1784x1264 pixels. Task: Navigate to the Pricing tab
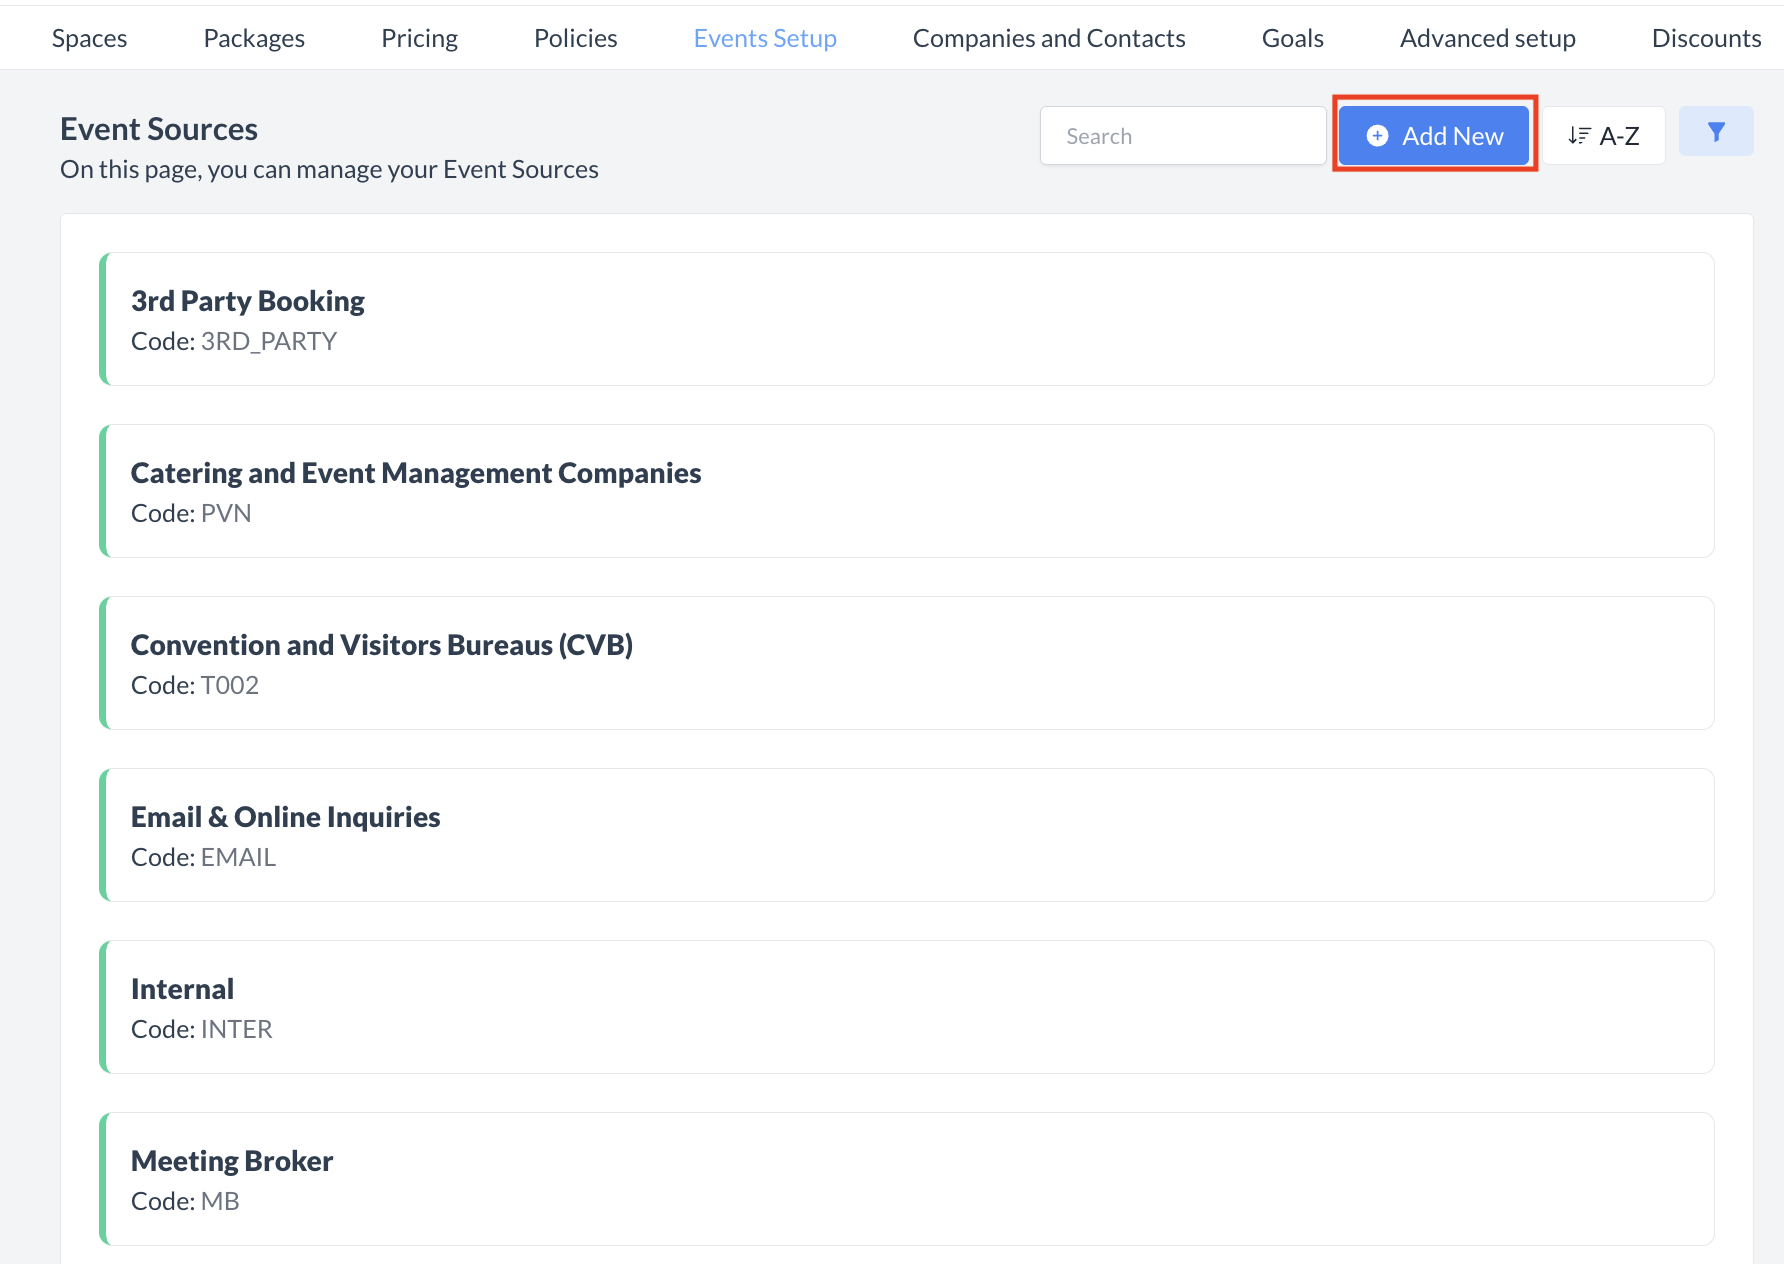click(419, 37)
